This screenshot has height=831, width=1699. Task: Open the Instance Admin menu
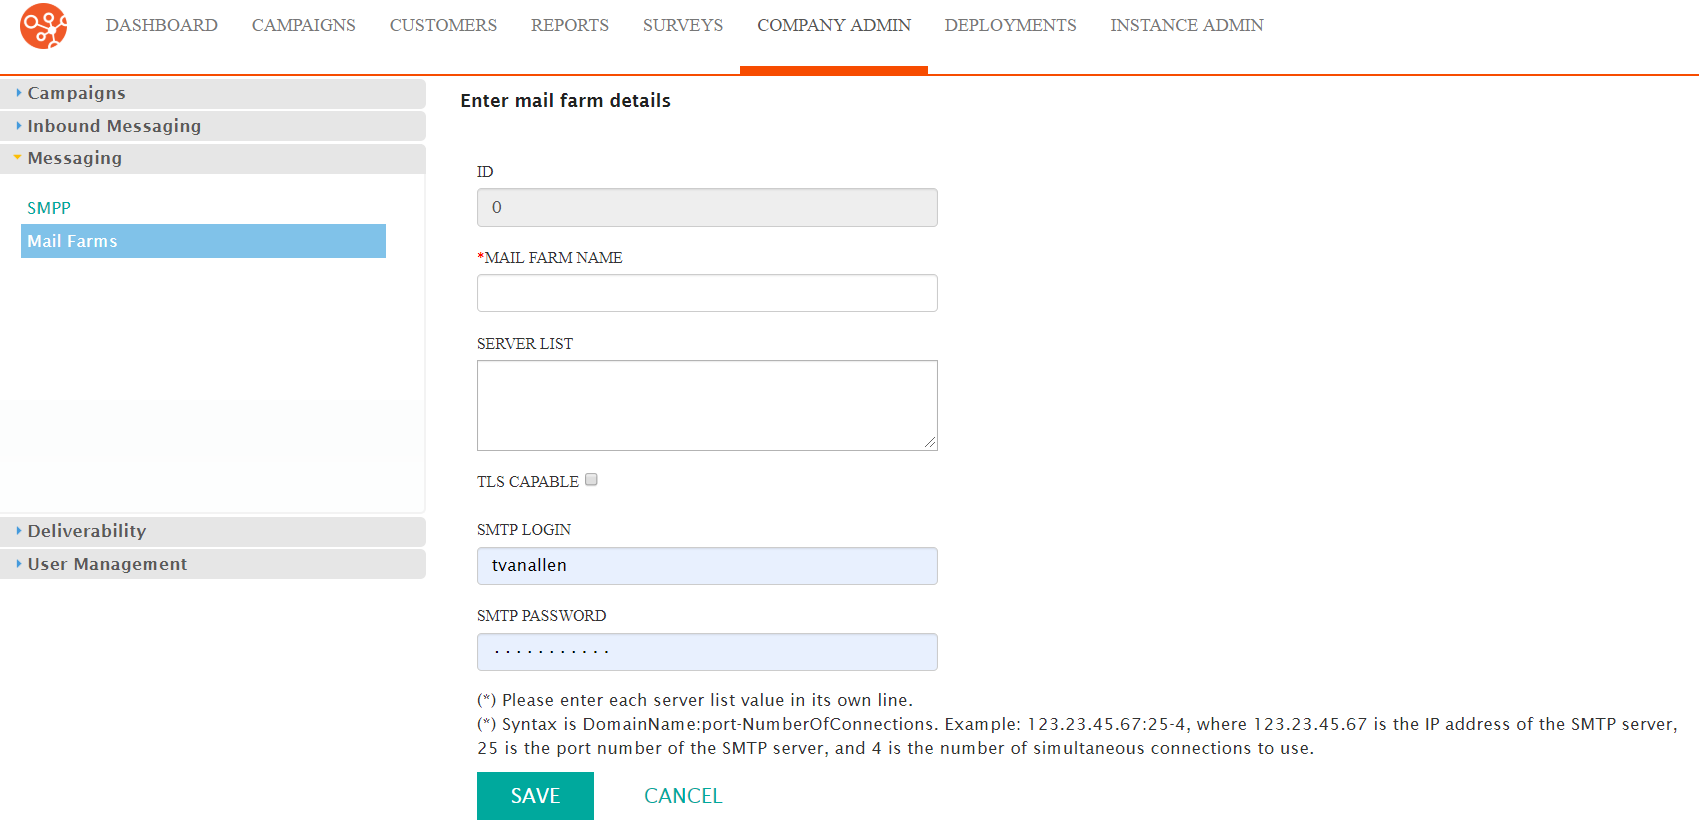click(1187, 25)
